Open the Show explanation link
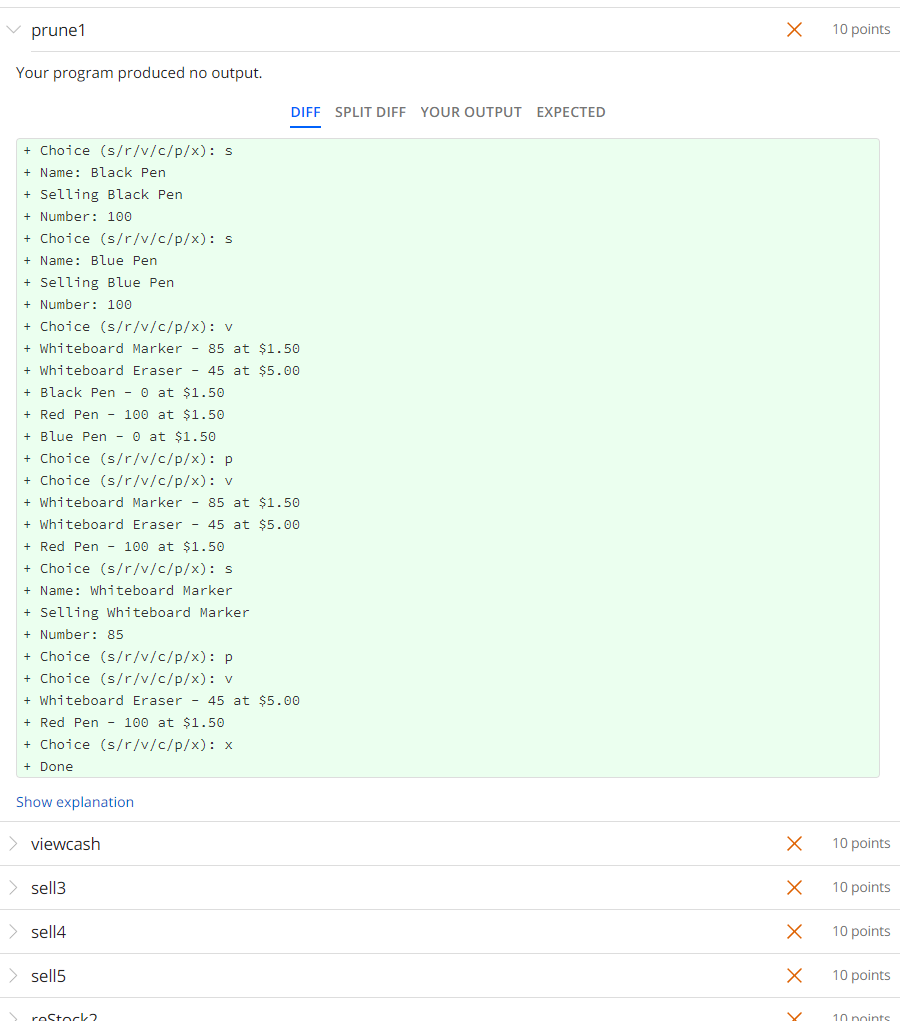This screenshot has width=902, height=1021. pyautogui.click(x=75, y=802)
